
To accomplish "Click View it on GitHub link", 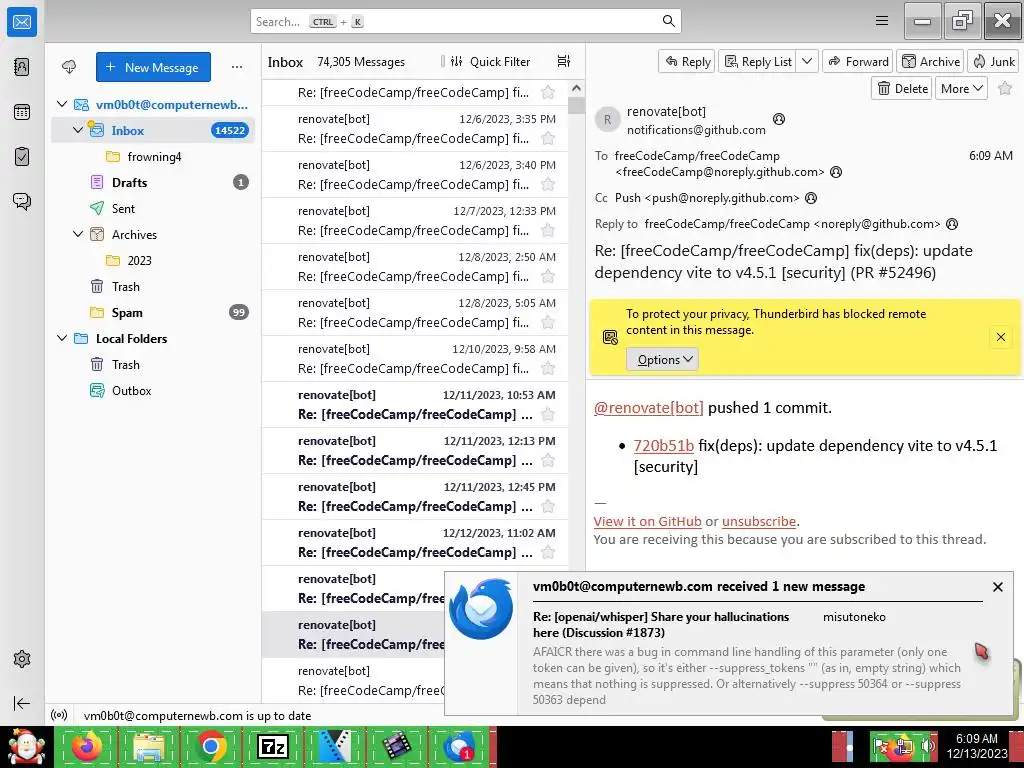I will 647,521.
